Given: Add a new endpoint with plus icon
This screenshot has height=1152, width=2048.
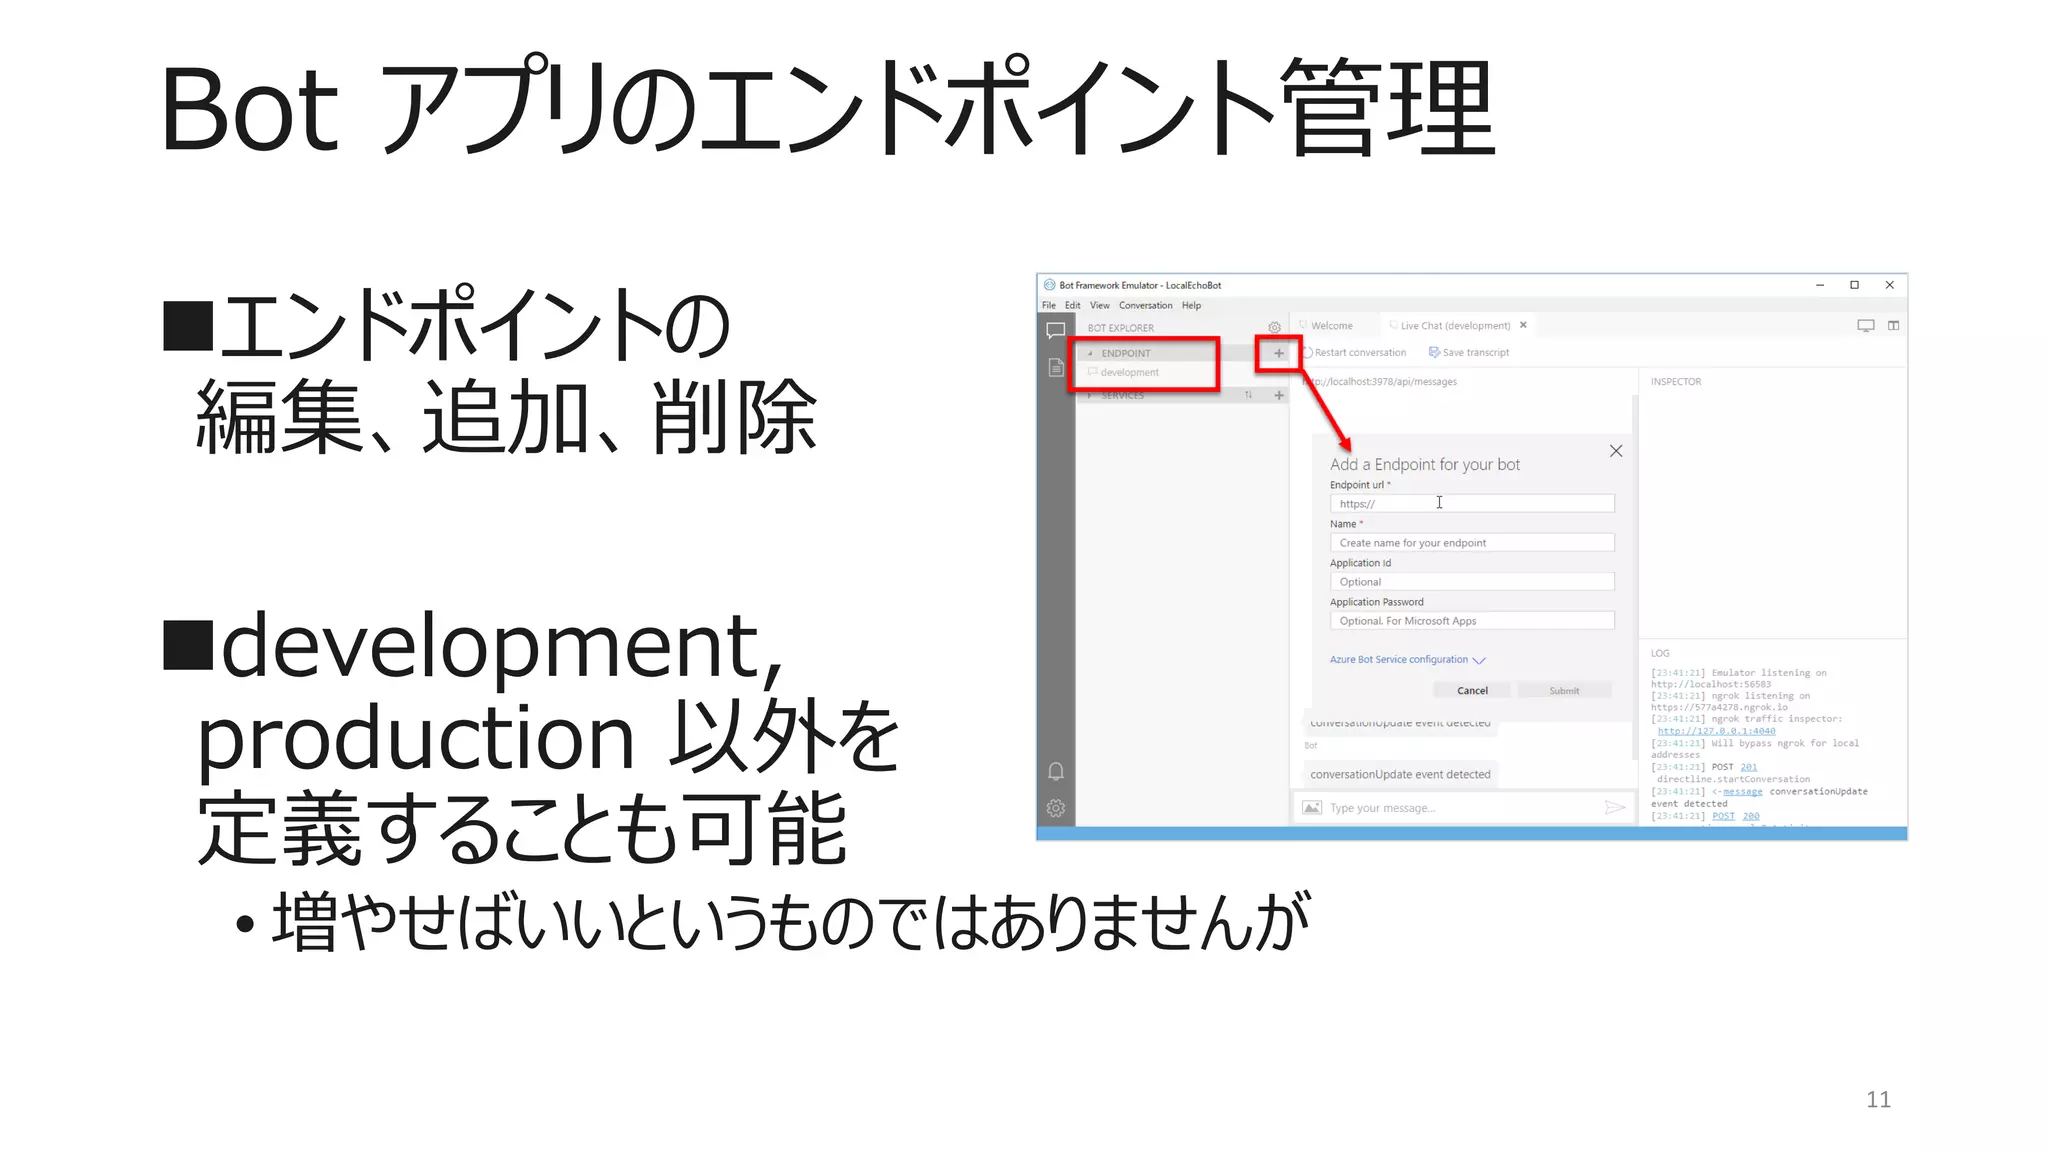Looking at the screenshot, I should point(1278,353).
